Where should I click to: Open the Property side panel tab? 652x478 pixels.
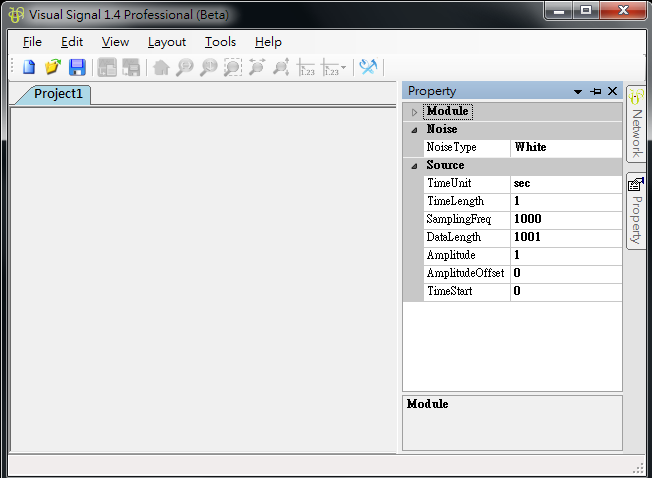tap(636, 210)
